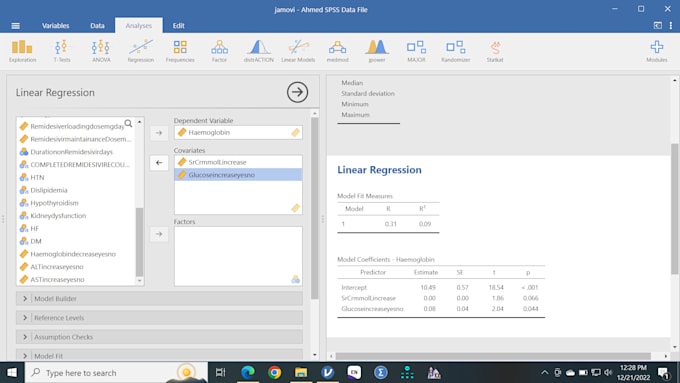
Task: Expand the Assumption Checks section
Action: point(160,337)
